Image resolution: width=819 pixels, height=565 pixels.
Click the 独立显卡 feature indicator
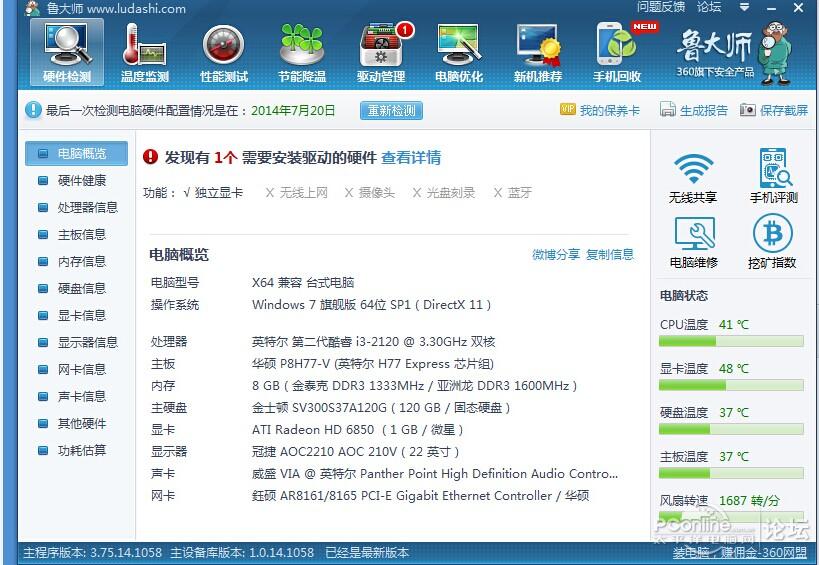pos(213,193)
